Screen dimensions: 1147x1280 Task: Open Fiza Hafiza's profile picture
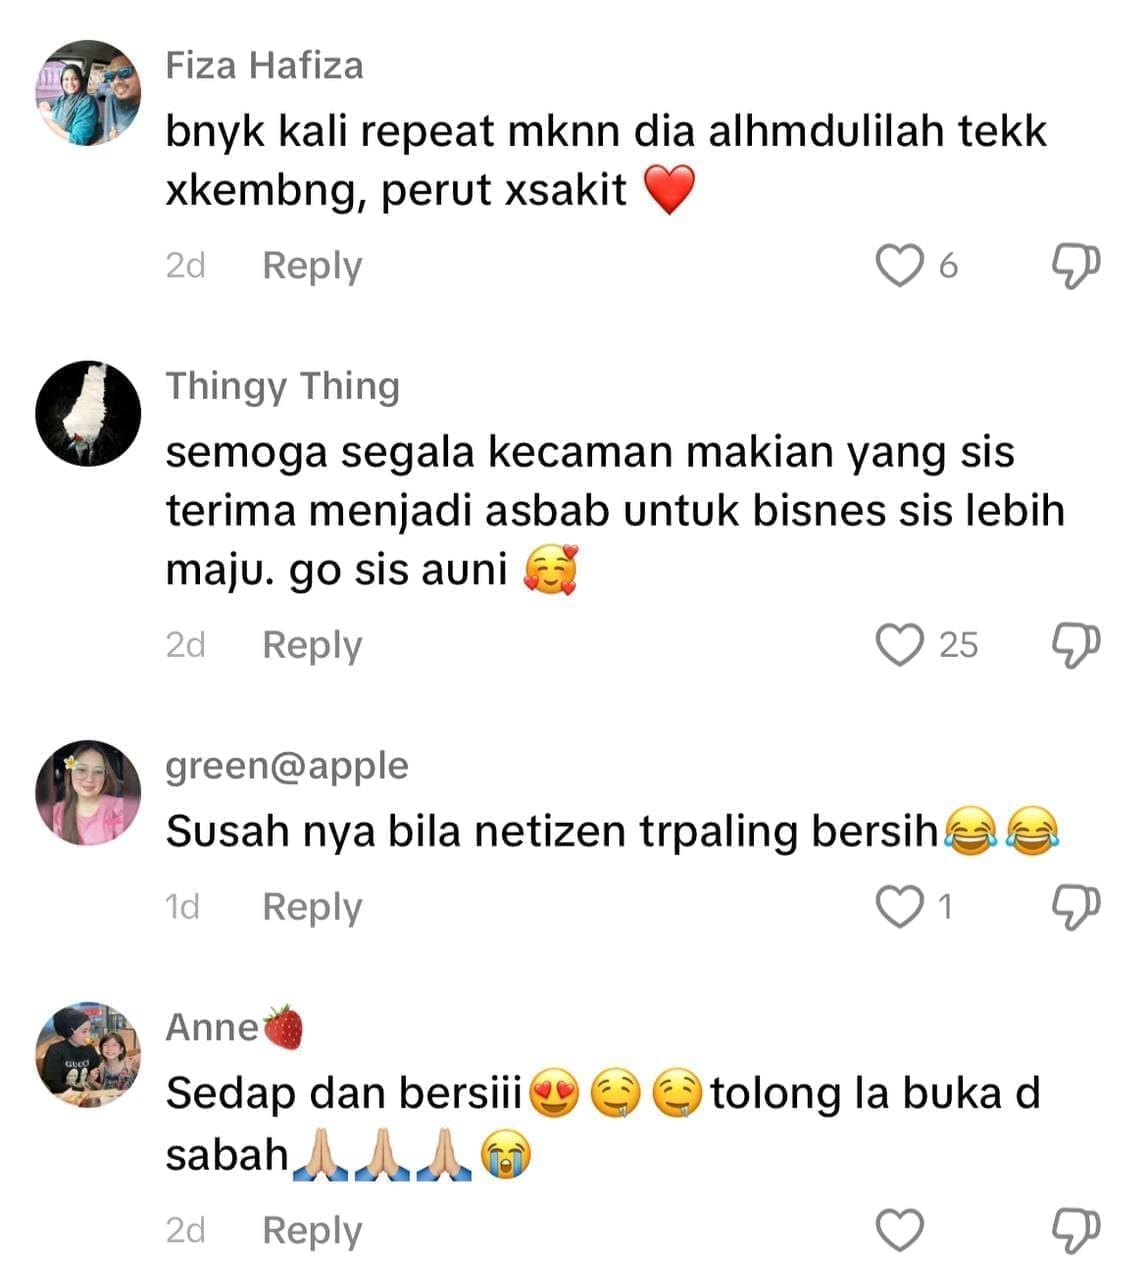[88, 93]
